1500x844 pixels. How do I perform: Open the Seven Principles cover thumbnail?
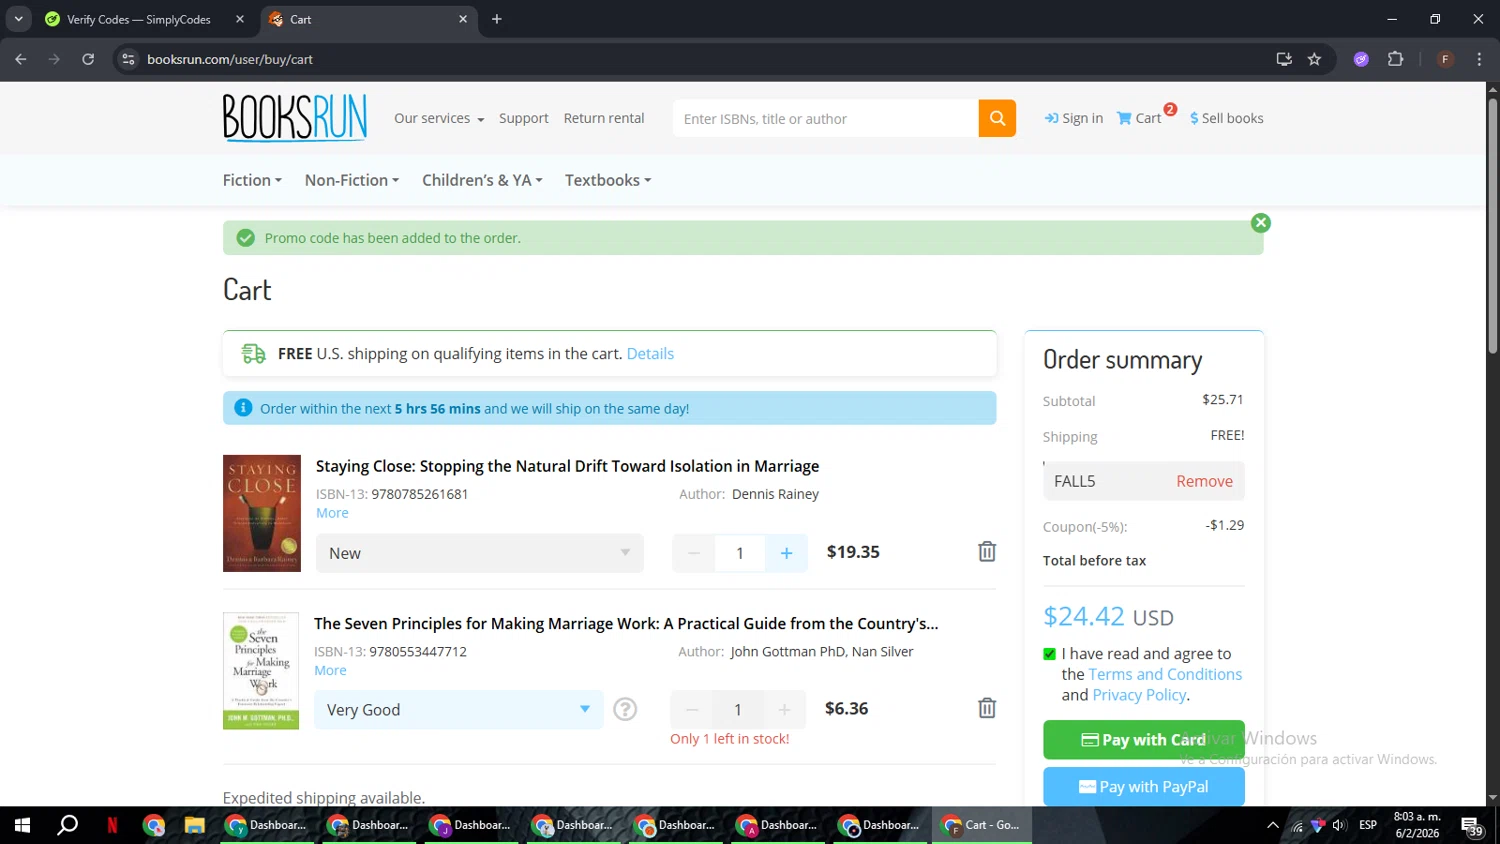pyautogui.click(x=261, y=670)
